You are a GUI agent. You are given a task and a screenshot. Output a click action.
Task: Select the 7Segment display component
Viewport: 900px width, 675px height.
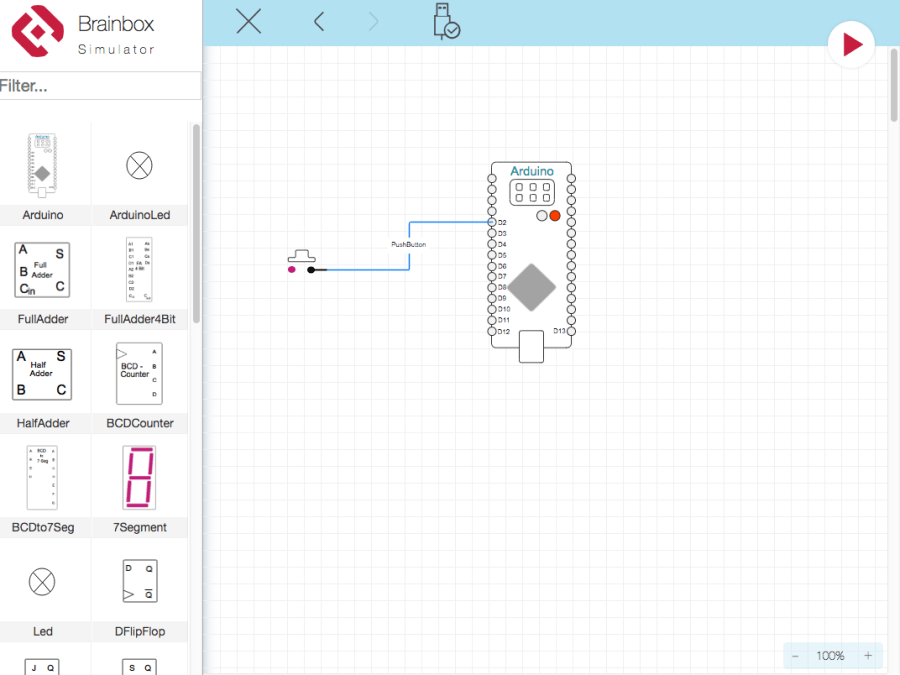(x=138, y=478)
